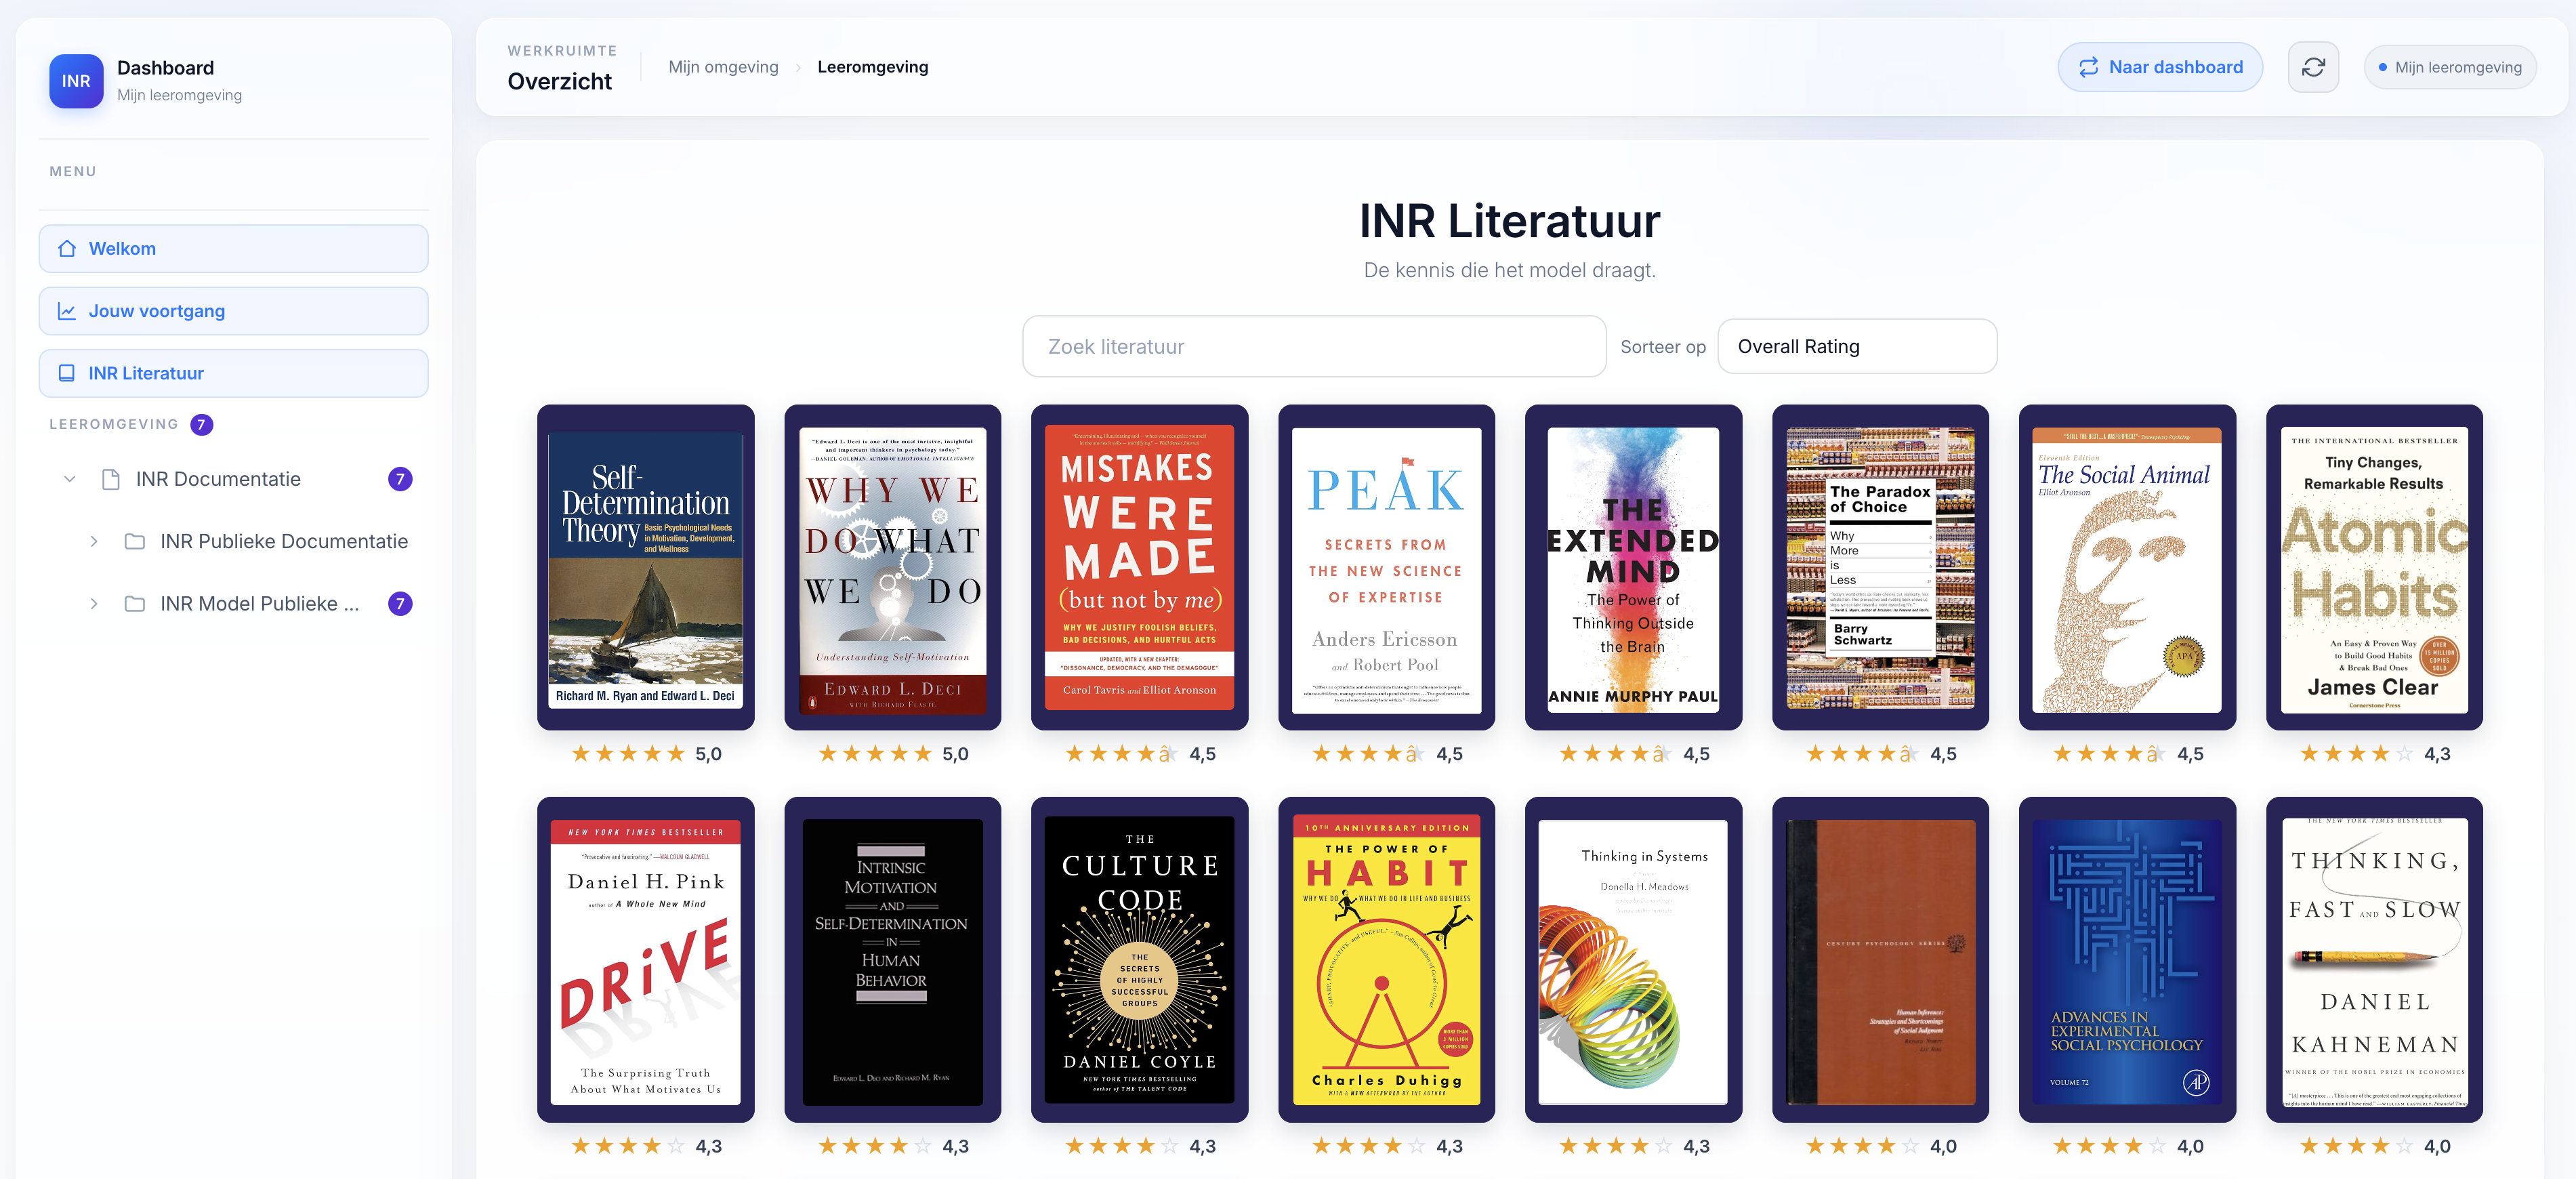Image resolution: width=2576 pixels, height=1179 pixels.
Task: Click the 7 badge on INR Model Publieke
Action: pyautogui.click(x=400, y=604)
